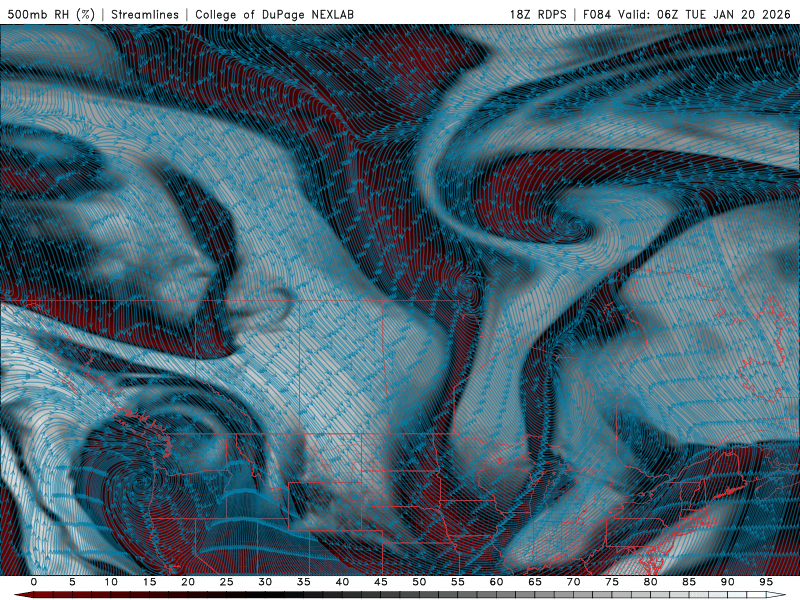
Task: Click the colorbar label '50'
Action: pyautogui.click(x=419, y=582)
